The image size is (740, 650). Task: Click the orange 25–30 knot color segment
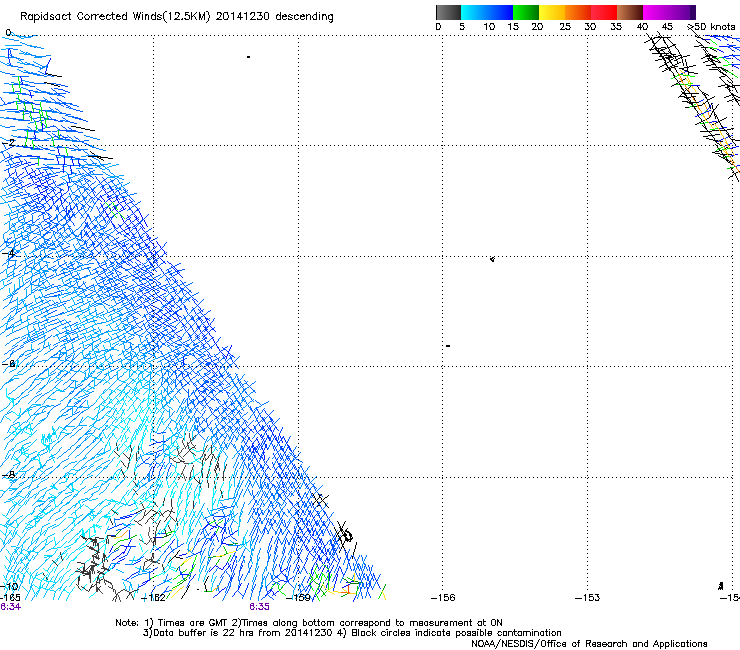[x=578, y=12]
